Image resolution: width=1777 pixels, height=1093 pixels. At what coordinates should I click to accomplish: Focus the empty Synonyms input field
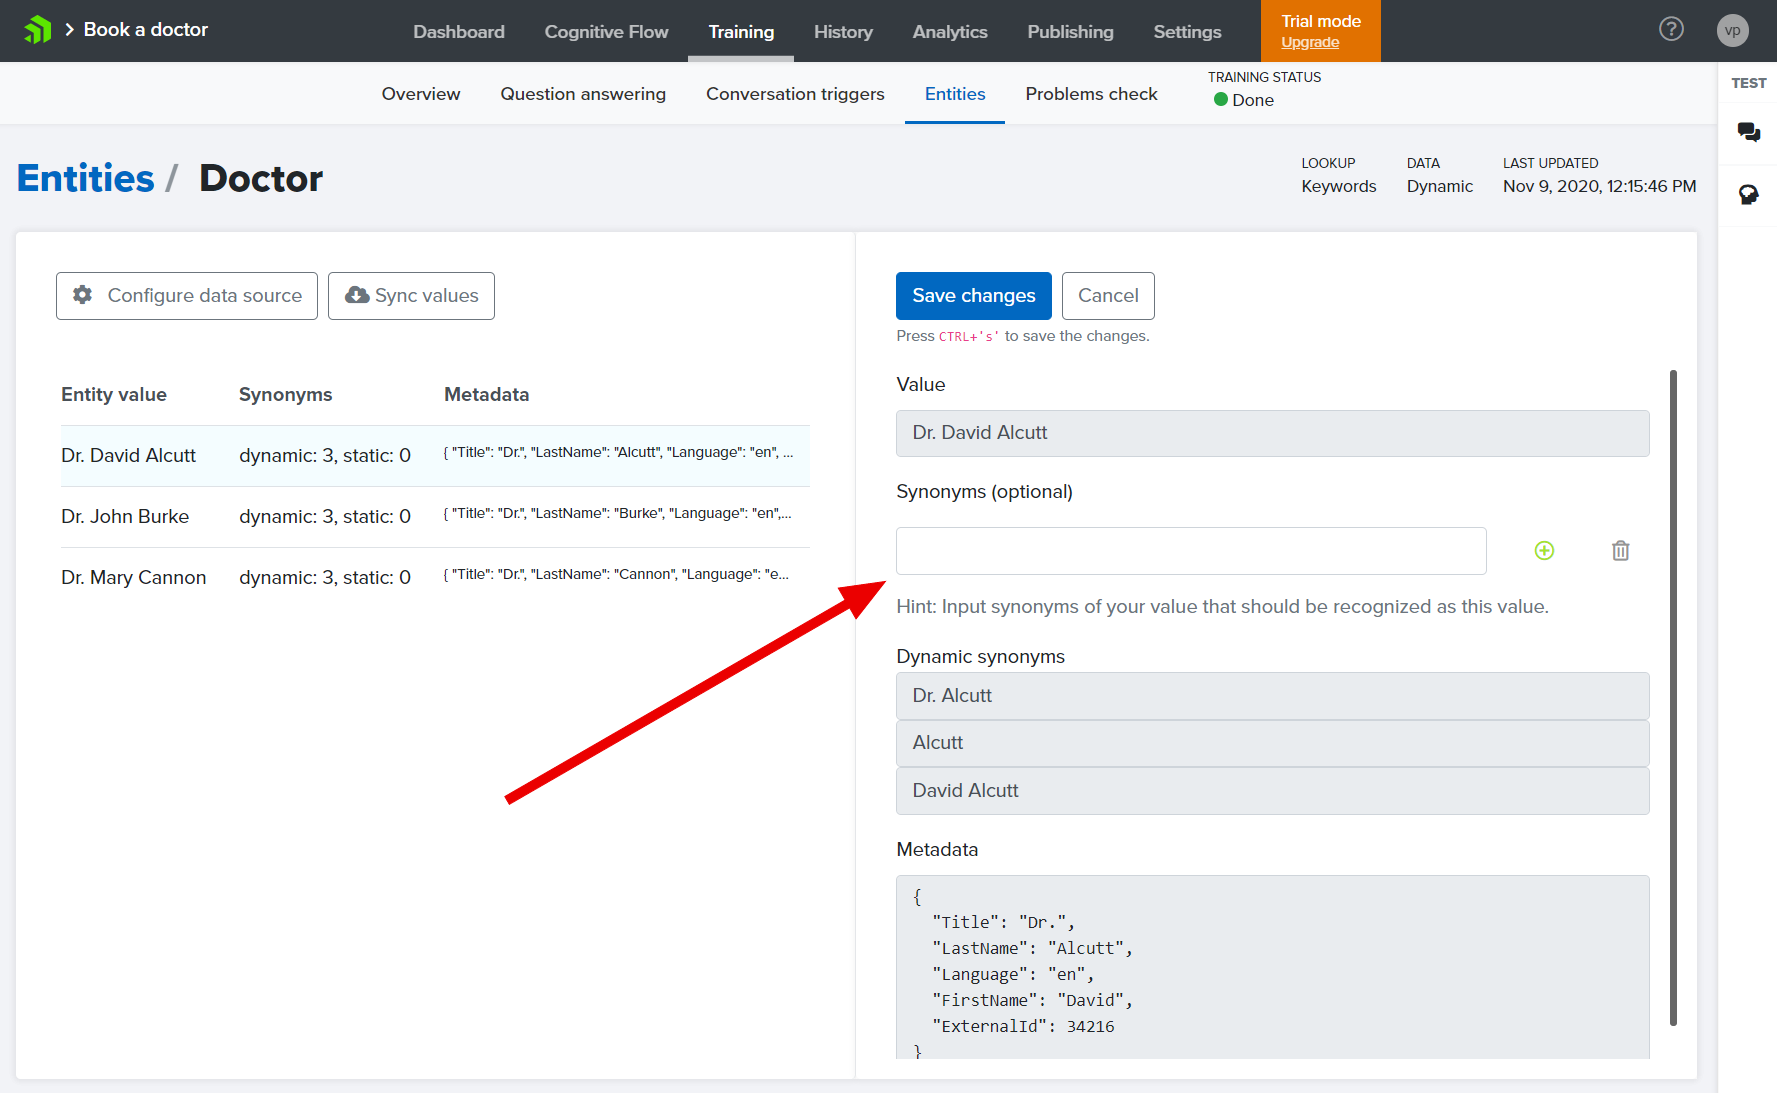click(1191, 551)
